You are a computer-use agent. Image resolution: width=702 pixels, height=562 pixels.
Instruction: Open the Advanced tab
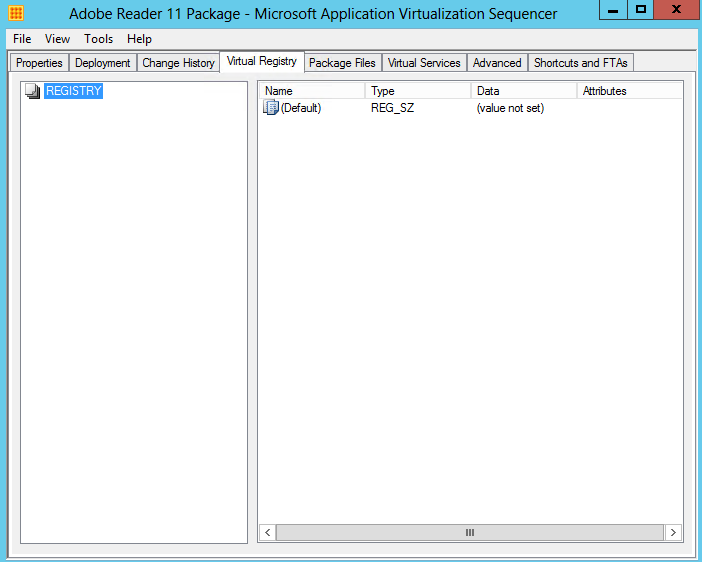[497, 63]
